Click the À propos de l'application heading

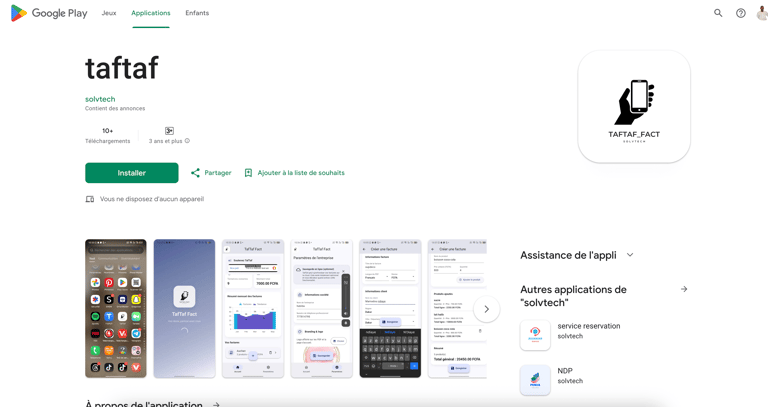click(144, 404)
